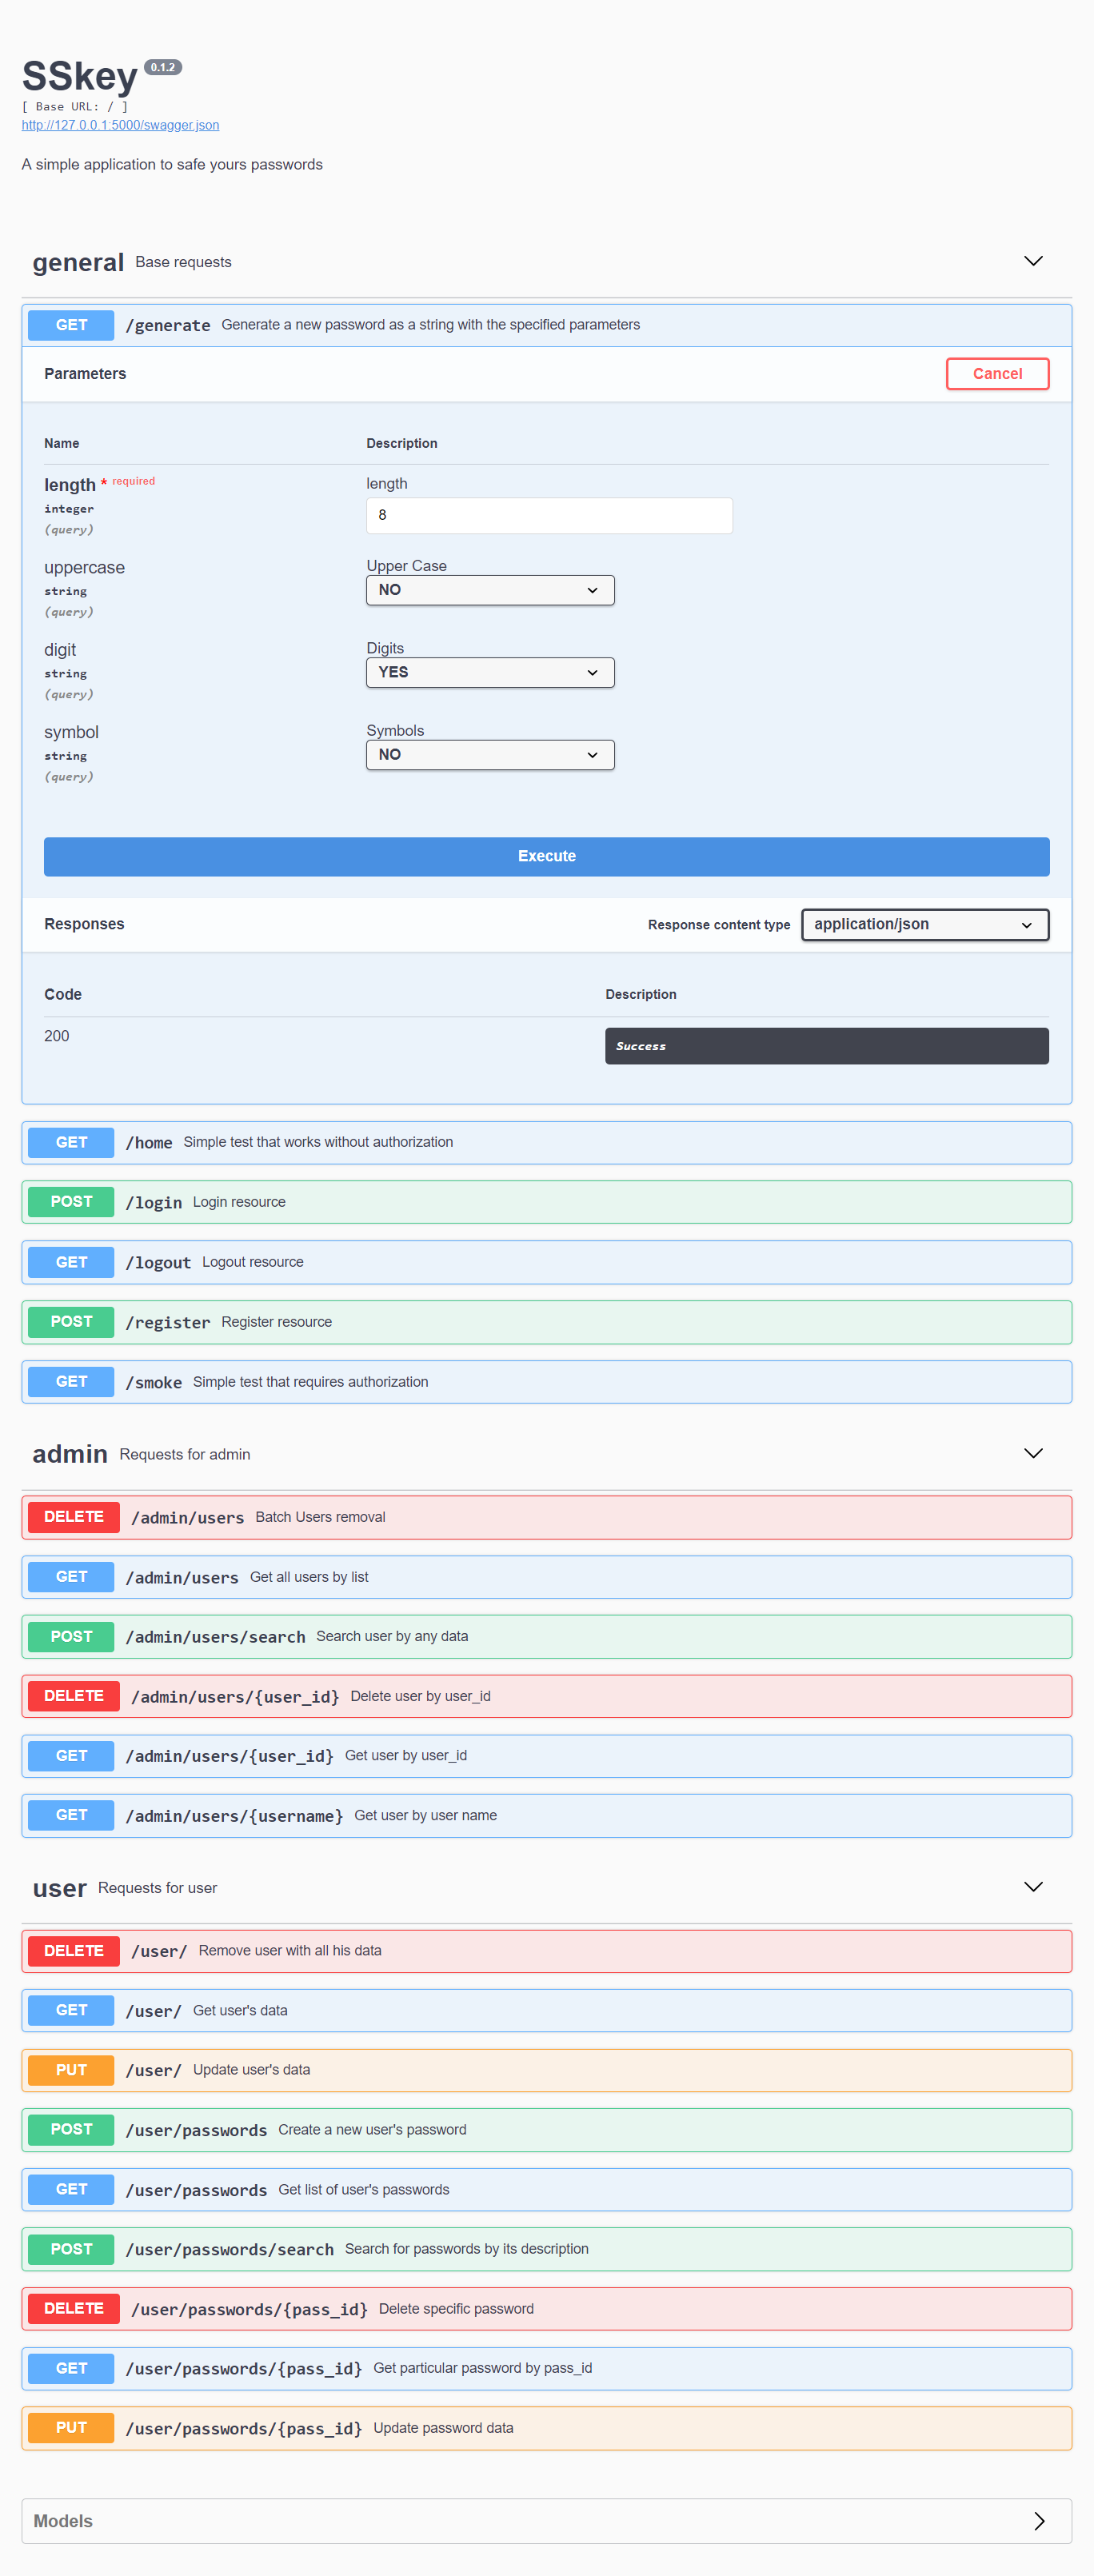
Task: Collapse the admin section chevron
Action: (1033, 1453)
